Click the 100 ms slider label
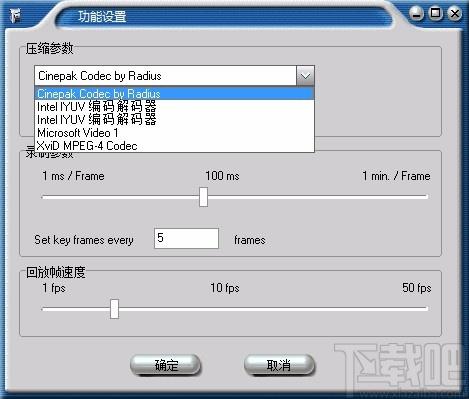The height and width of the screenshot is (399, 469). pos(222,176)
